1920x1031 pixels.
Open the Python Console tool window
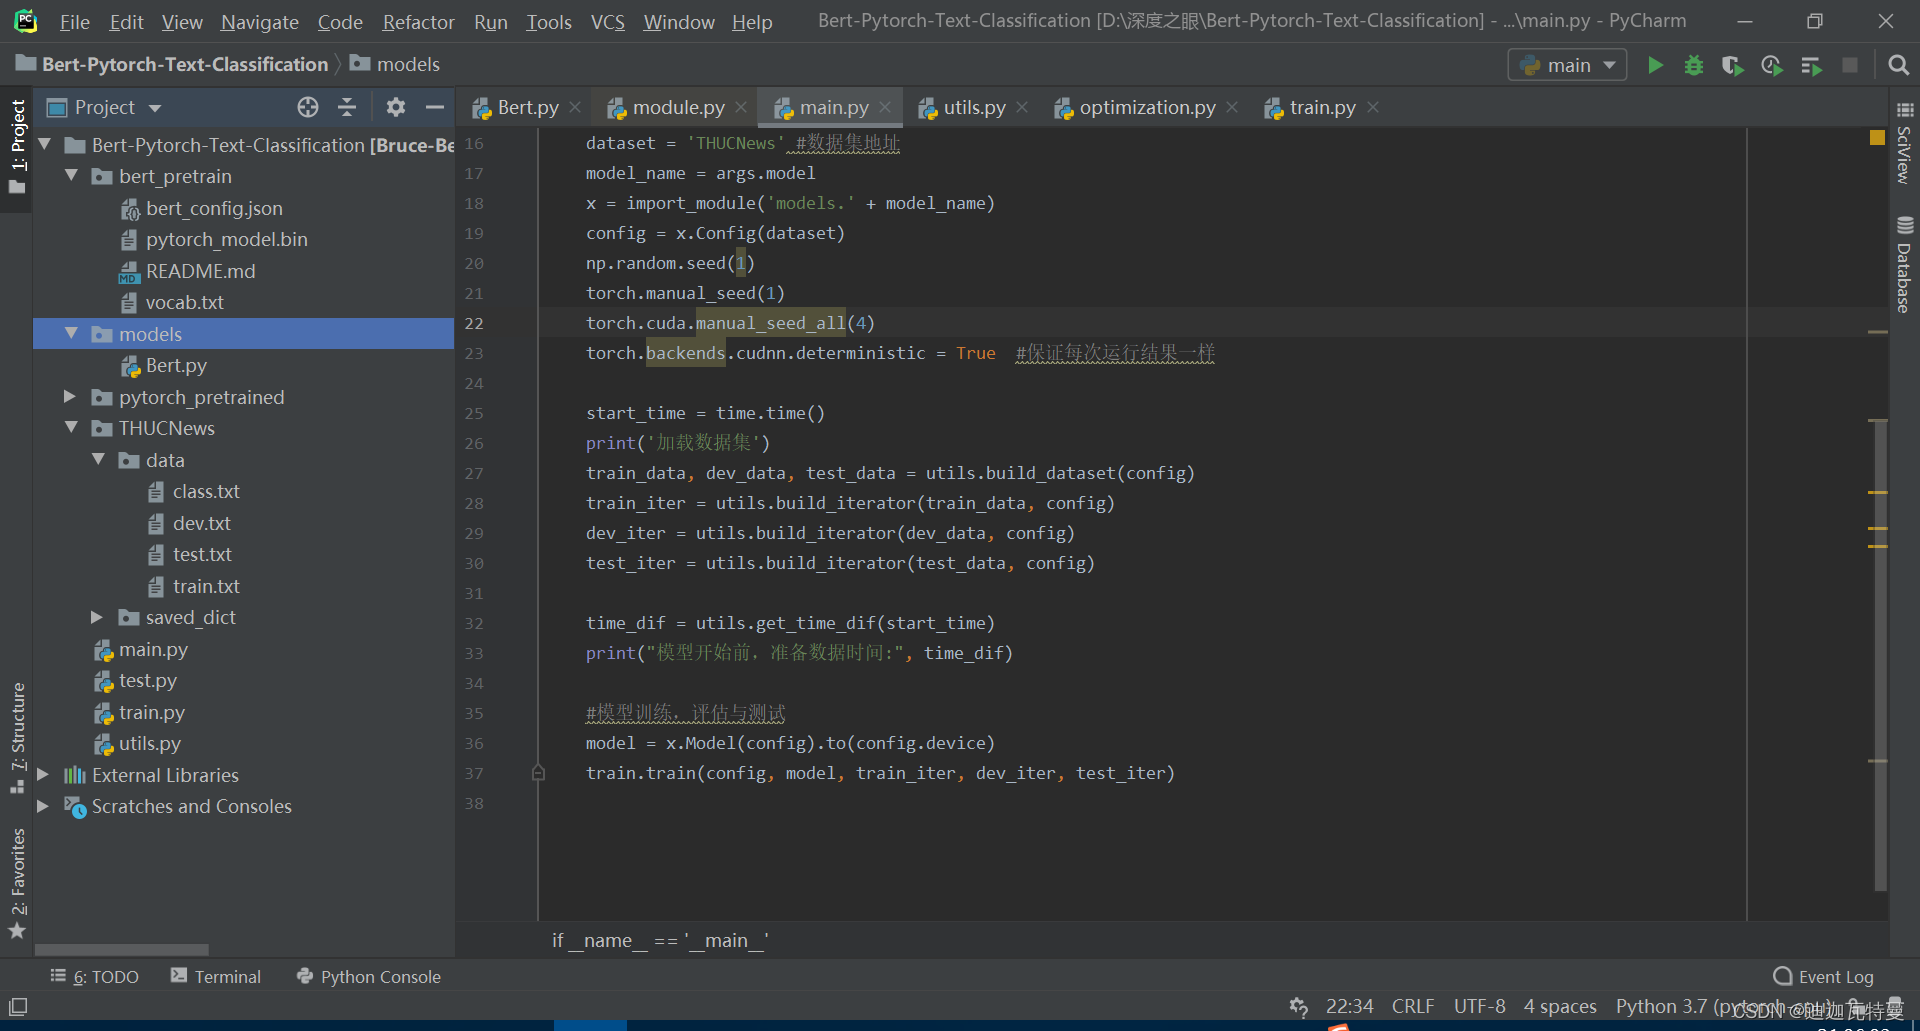tap(369, 977)
